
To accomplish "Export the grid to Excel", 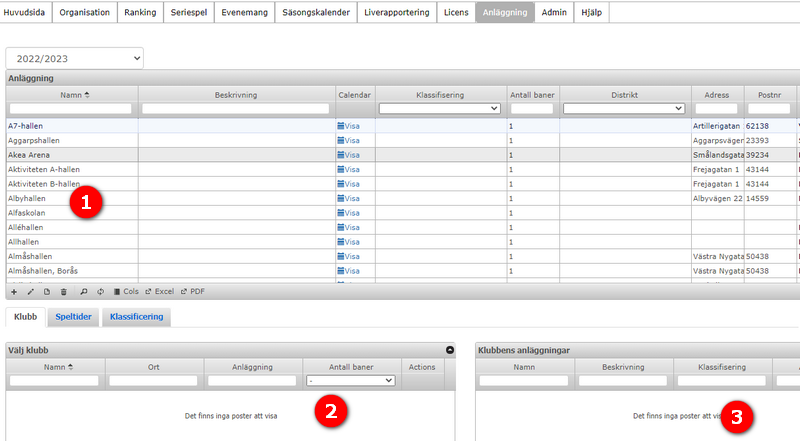I will 160,291.
